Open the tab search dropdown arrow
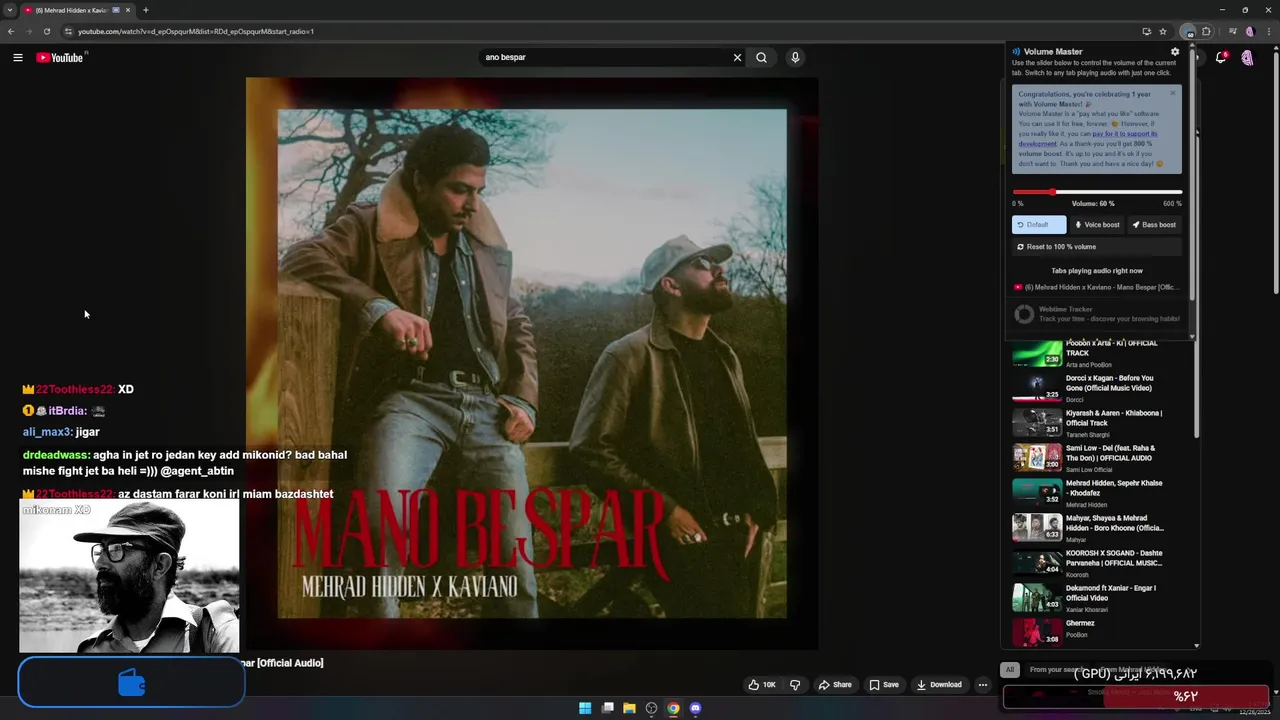 [x=10, y=10]
